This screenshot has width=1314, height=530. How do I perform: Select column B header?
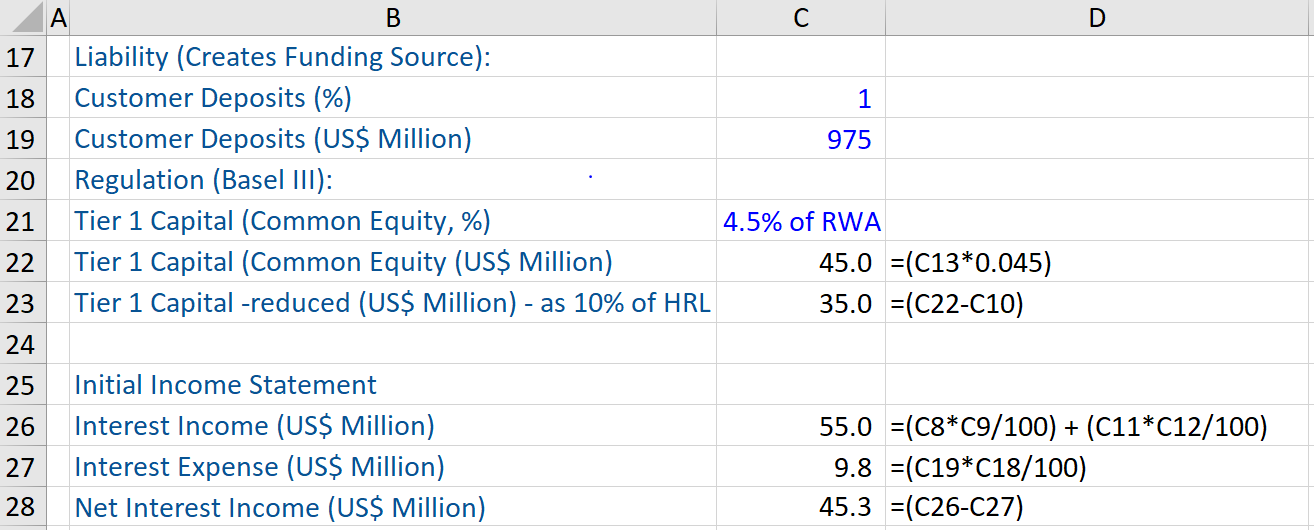393,17
